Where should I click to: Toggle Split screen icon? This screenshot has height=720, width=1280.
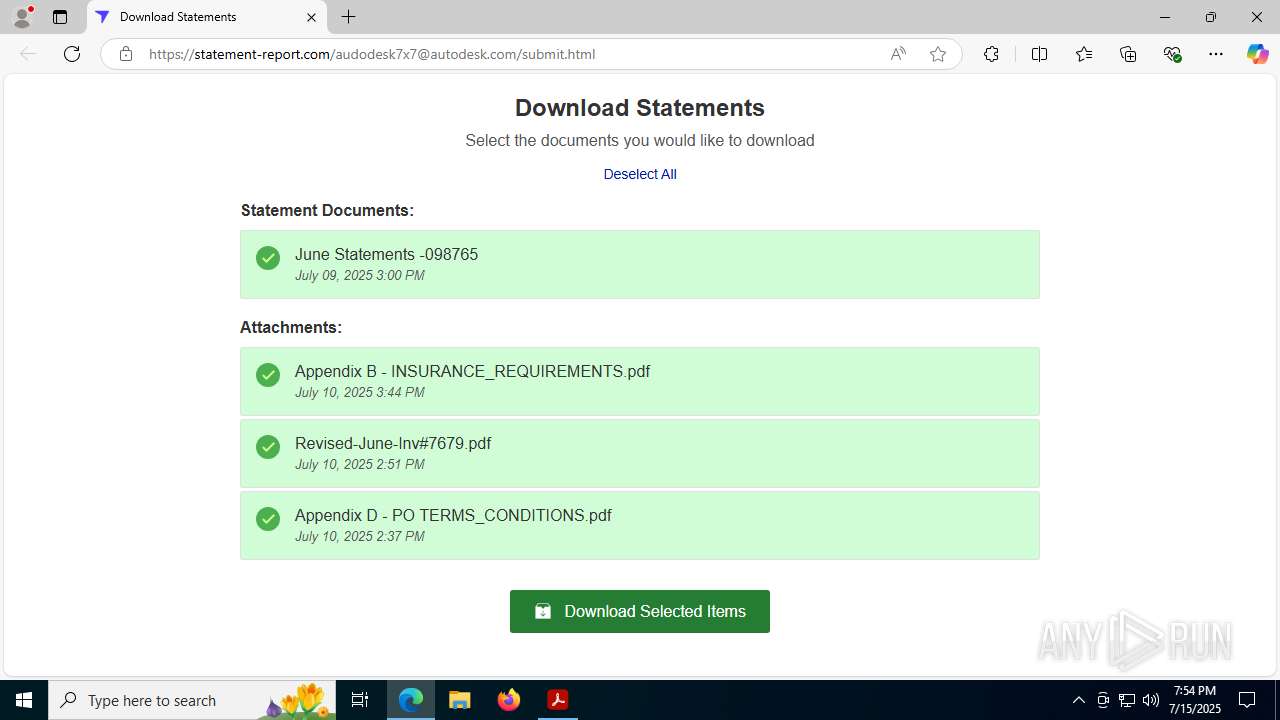pyautogui.click(x=1039, y=54)
